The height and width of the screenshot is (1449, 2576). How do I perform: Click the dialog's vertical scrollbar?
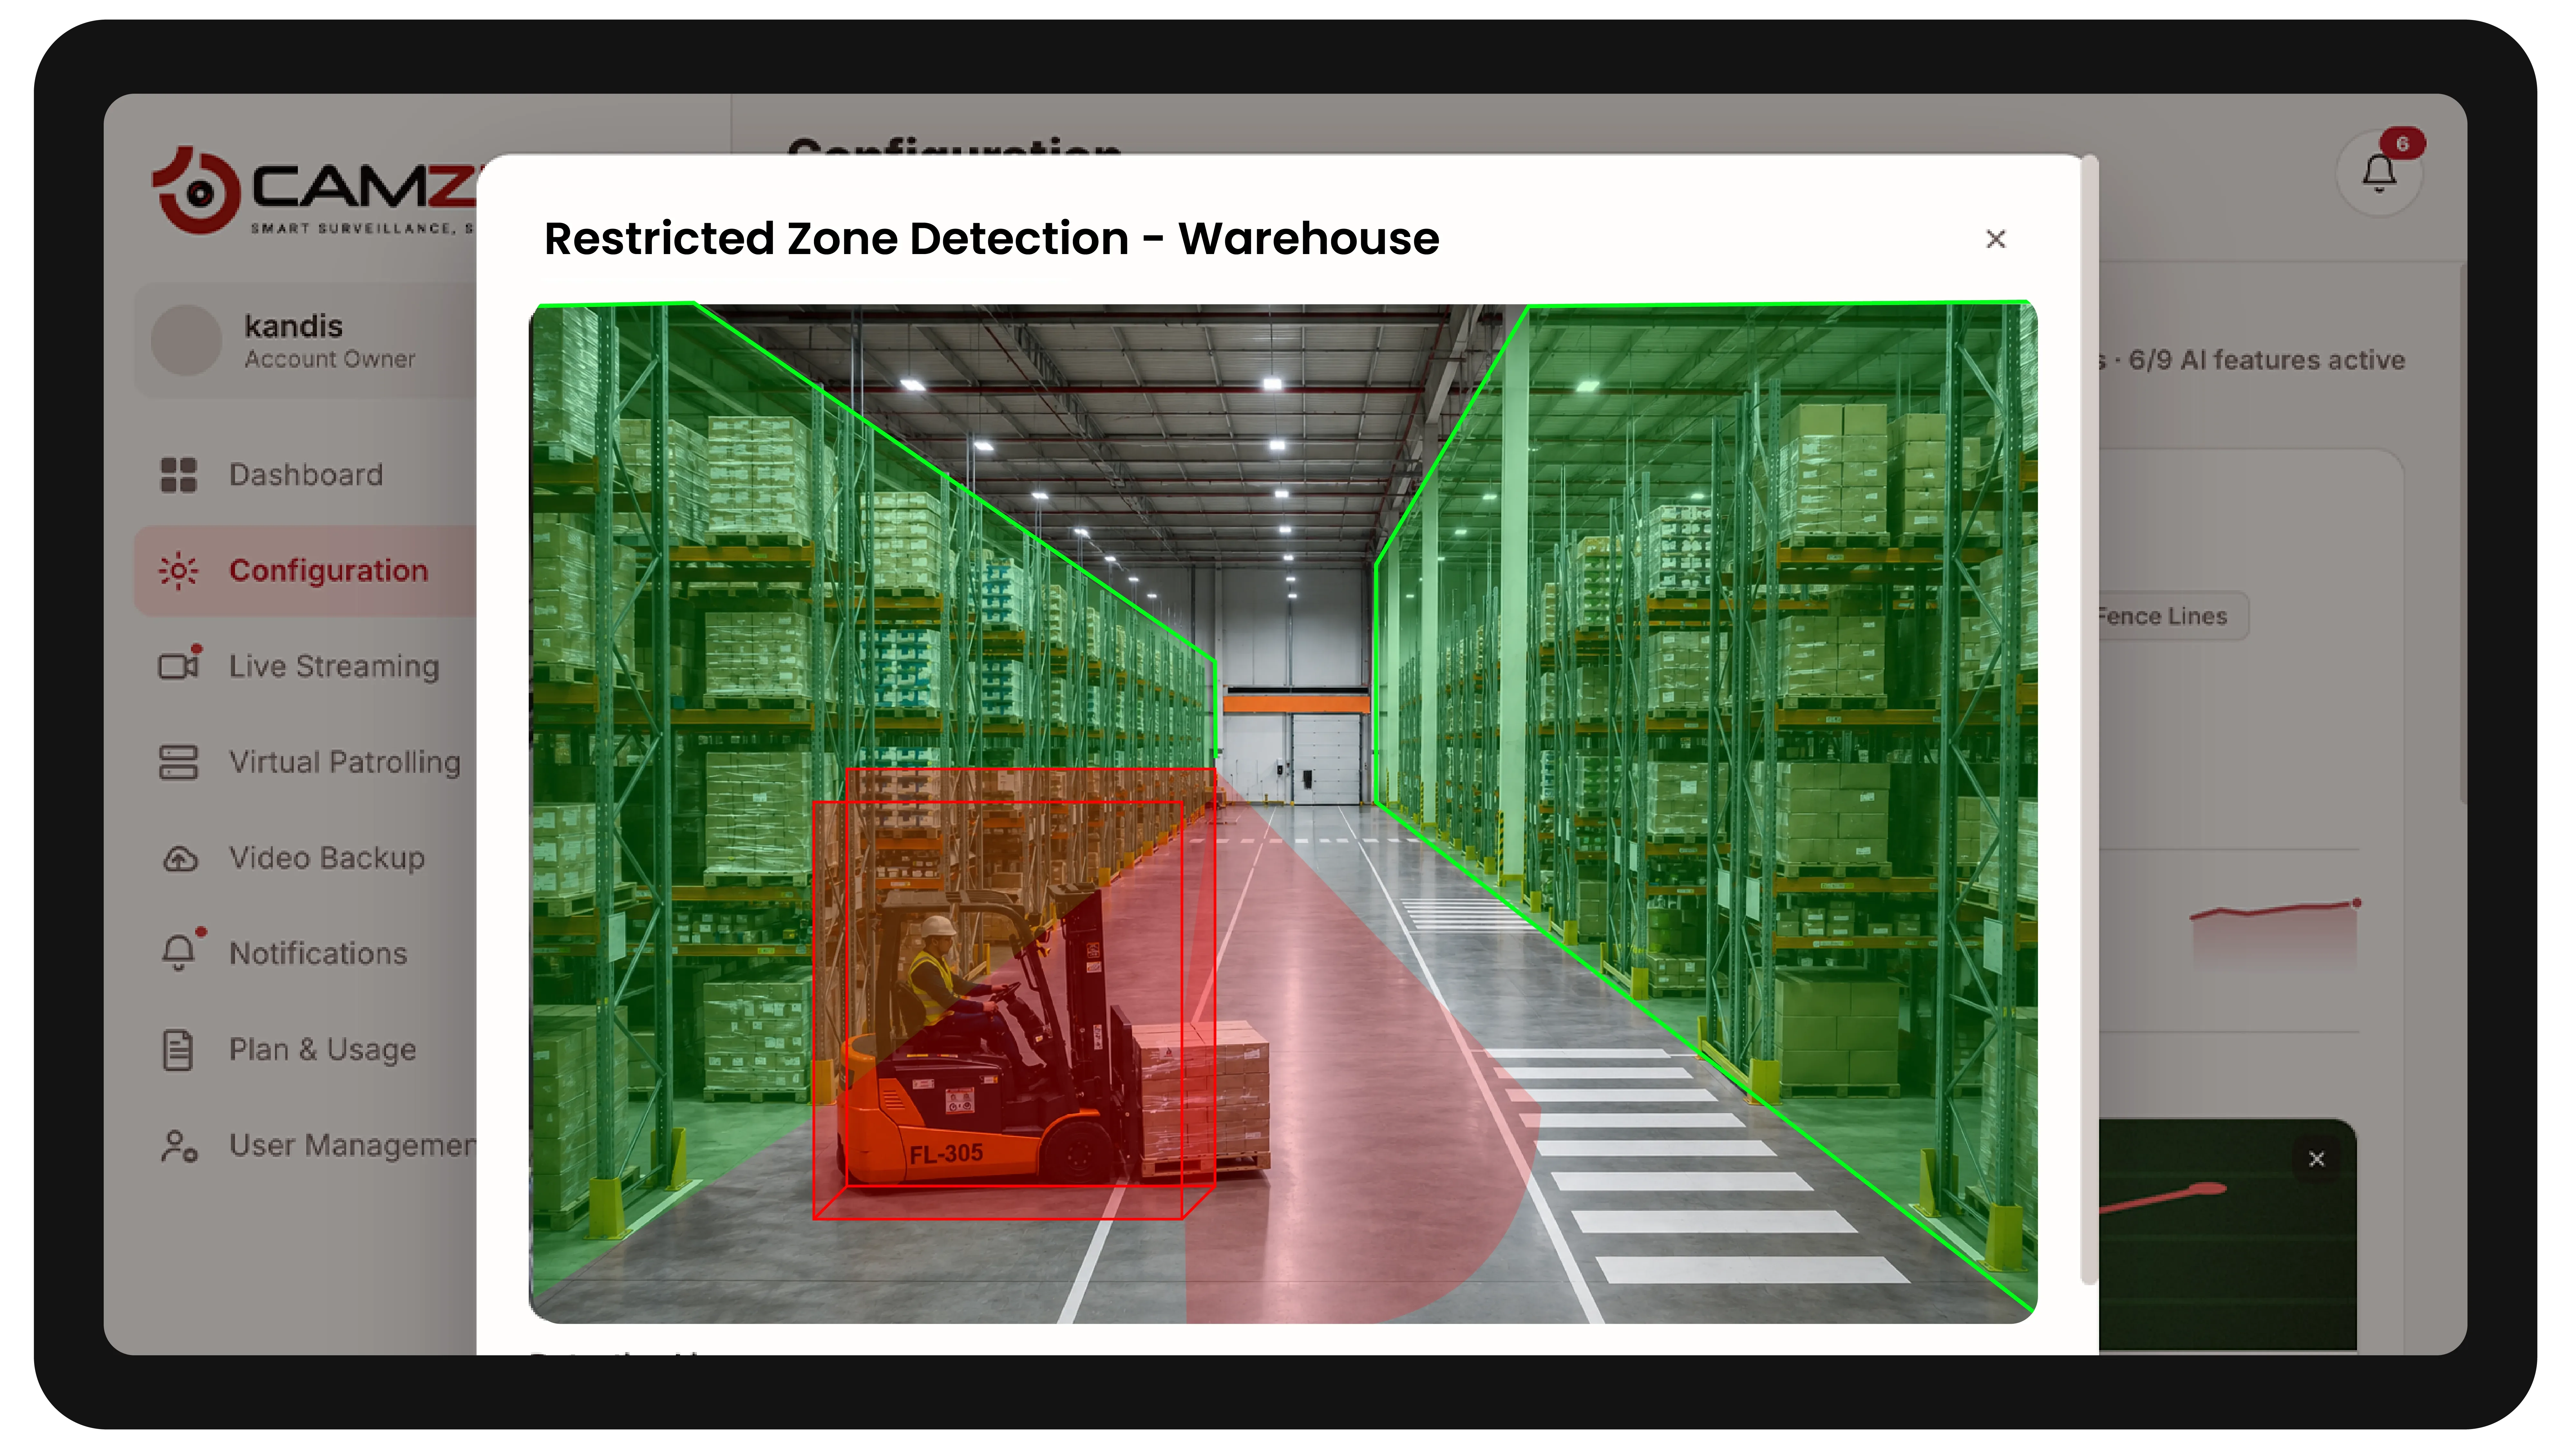2089,720
